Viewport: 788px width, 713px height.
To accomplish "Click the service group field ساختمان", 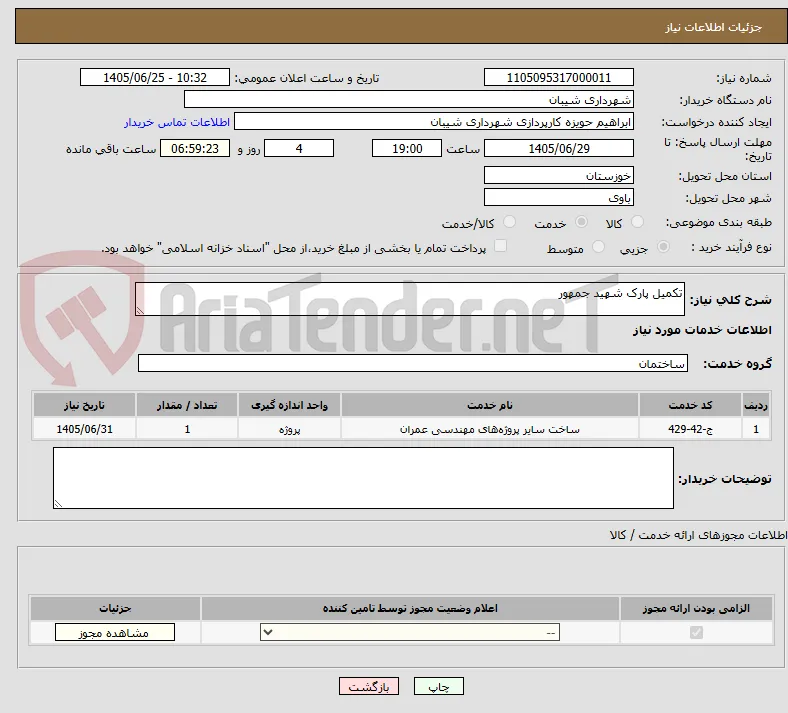I will pos(413,363).
